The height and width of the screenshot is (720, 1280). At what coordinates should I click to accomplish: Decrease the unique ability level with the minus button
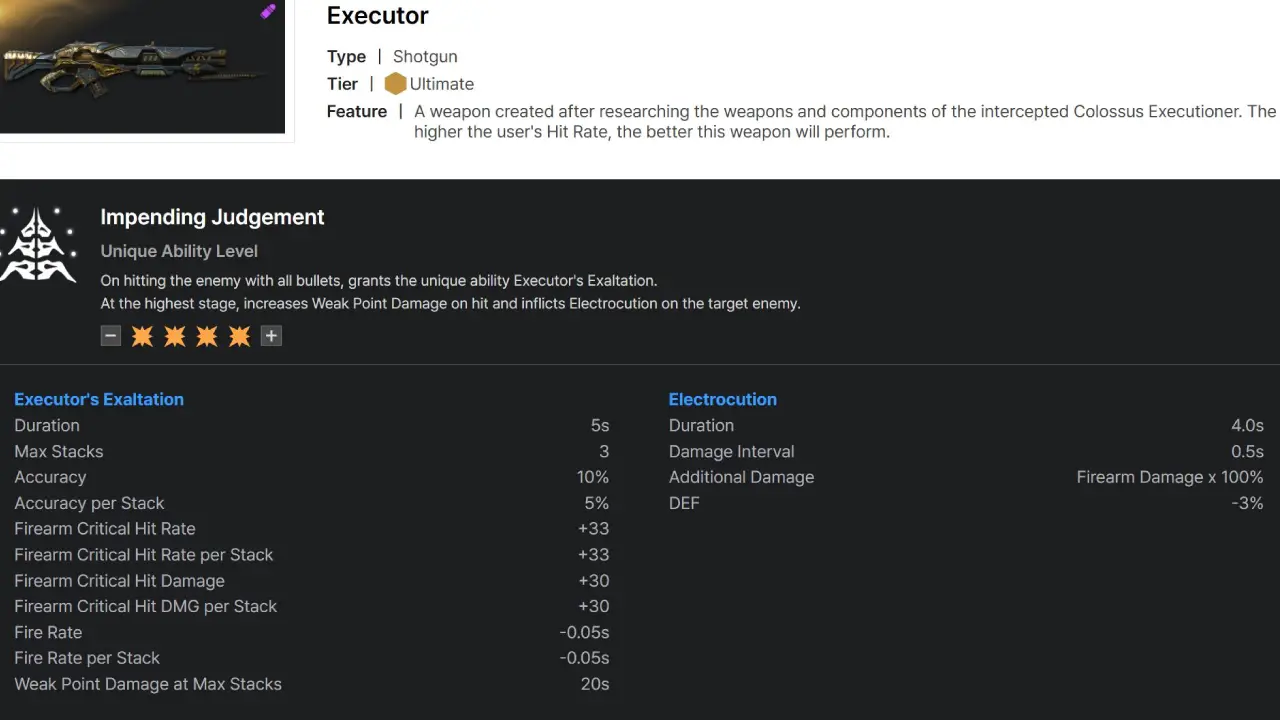pos(110,336)
